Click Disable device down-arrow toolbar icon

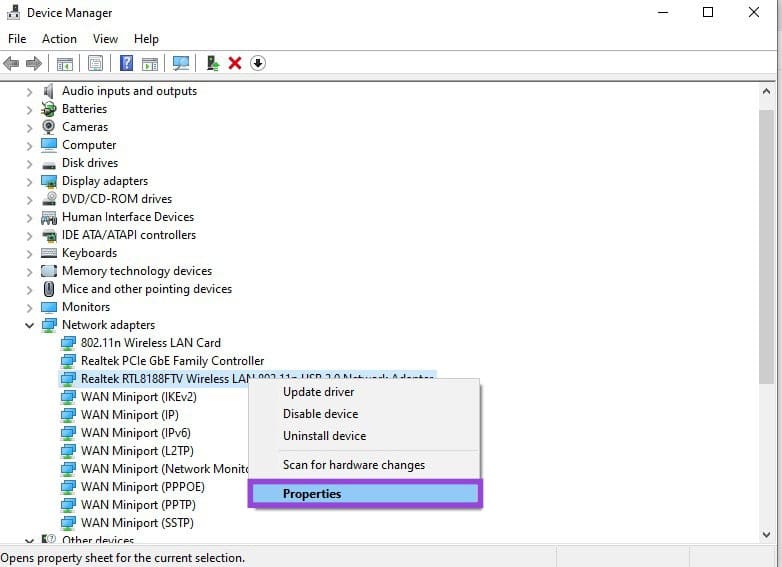(x=258, y=63)
